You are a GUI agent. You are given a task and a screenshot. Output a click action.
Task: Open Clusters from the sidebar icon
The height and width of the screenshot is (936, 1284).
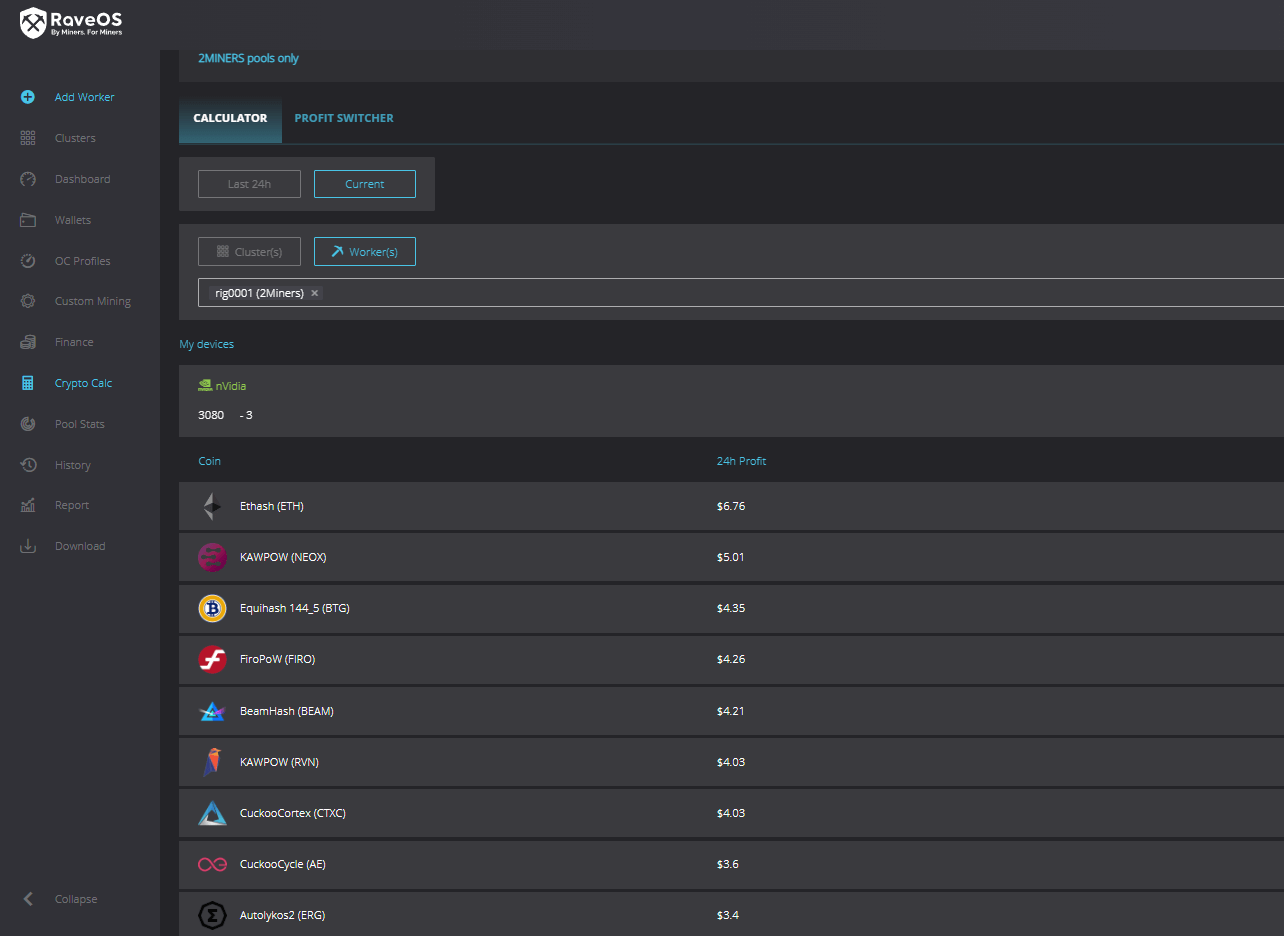coord(28,138)
